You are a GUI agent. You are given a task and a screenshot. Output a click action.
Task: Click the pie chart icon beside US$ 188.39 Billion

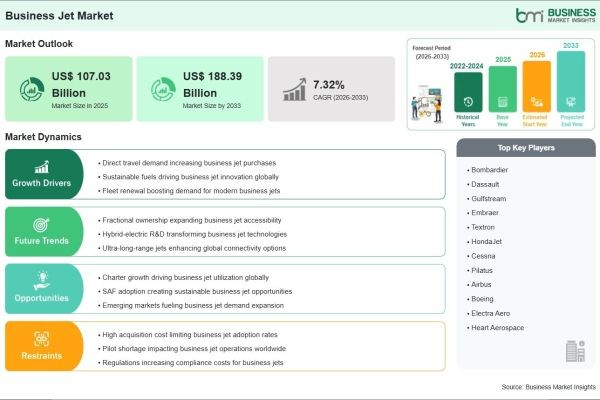tap(163, 89)
